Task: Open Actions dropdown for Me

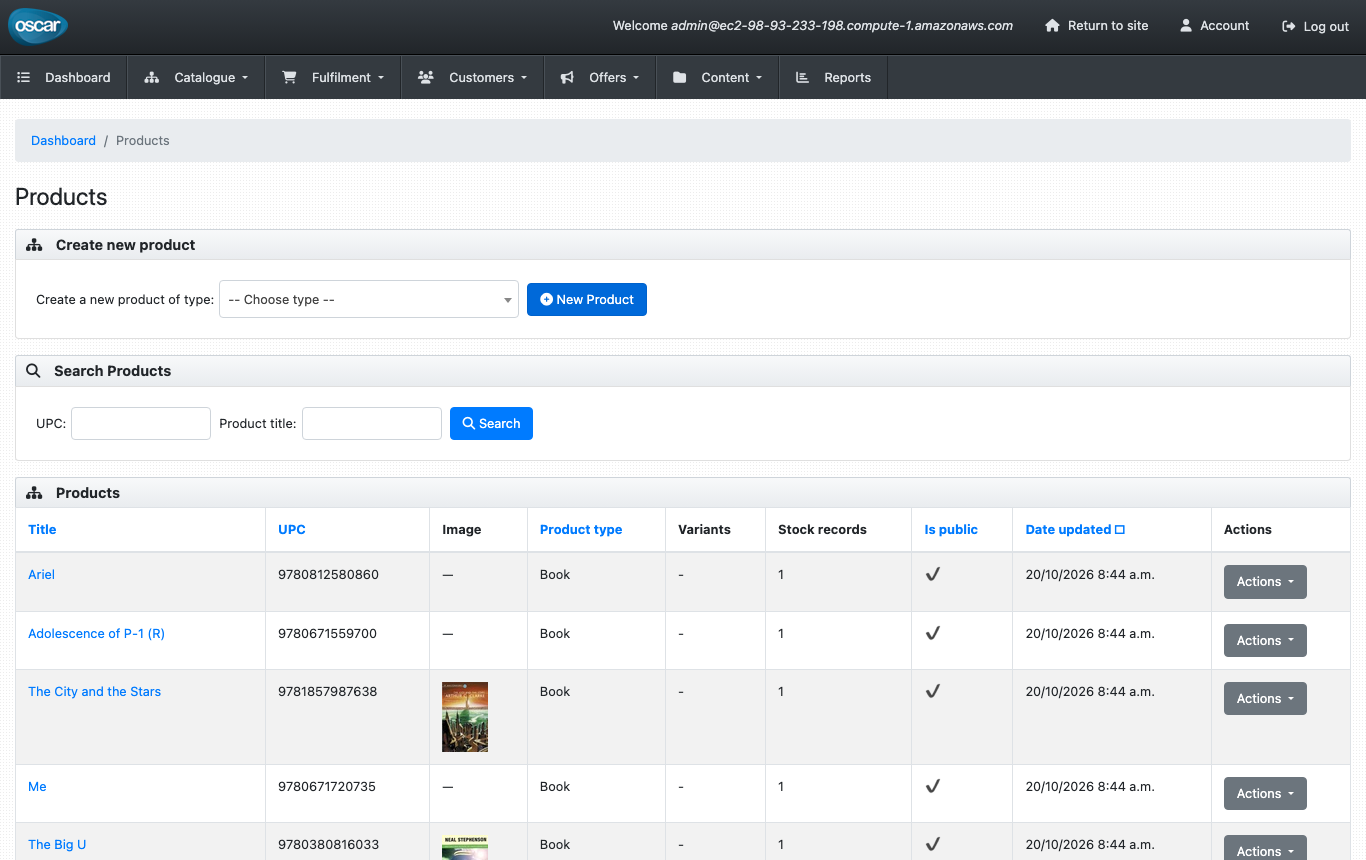Action: (x=1265, y=794)
